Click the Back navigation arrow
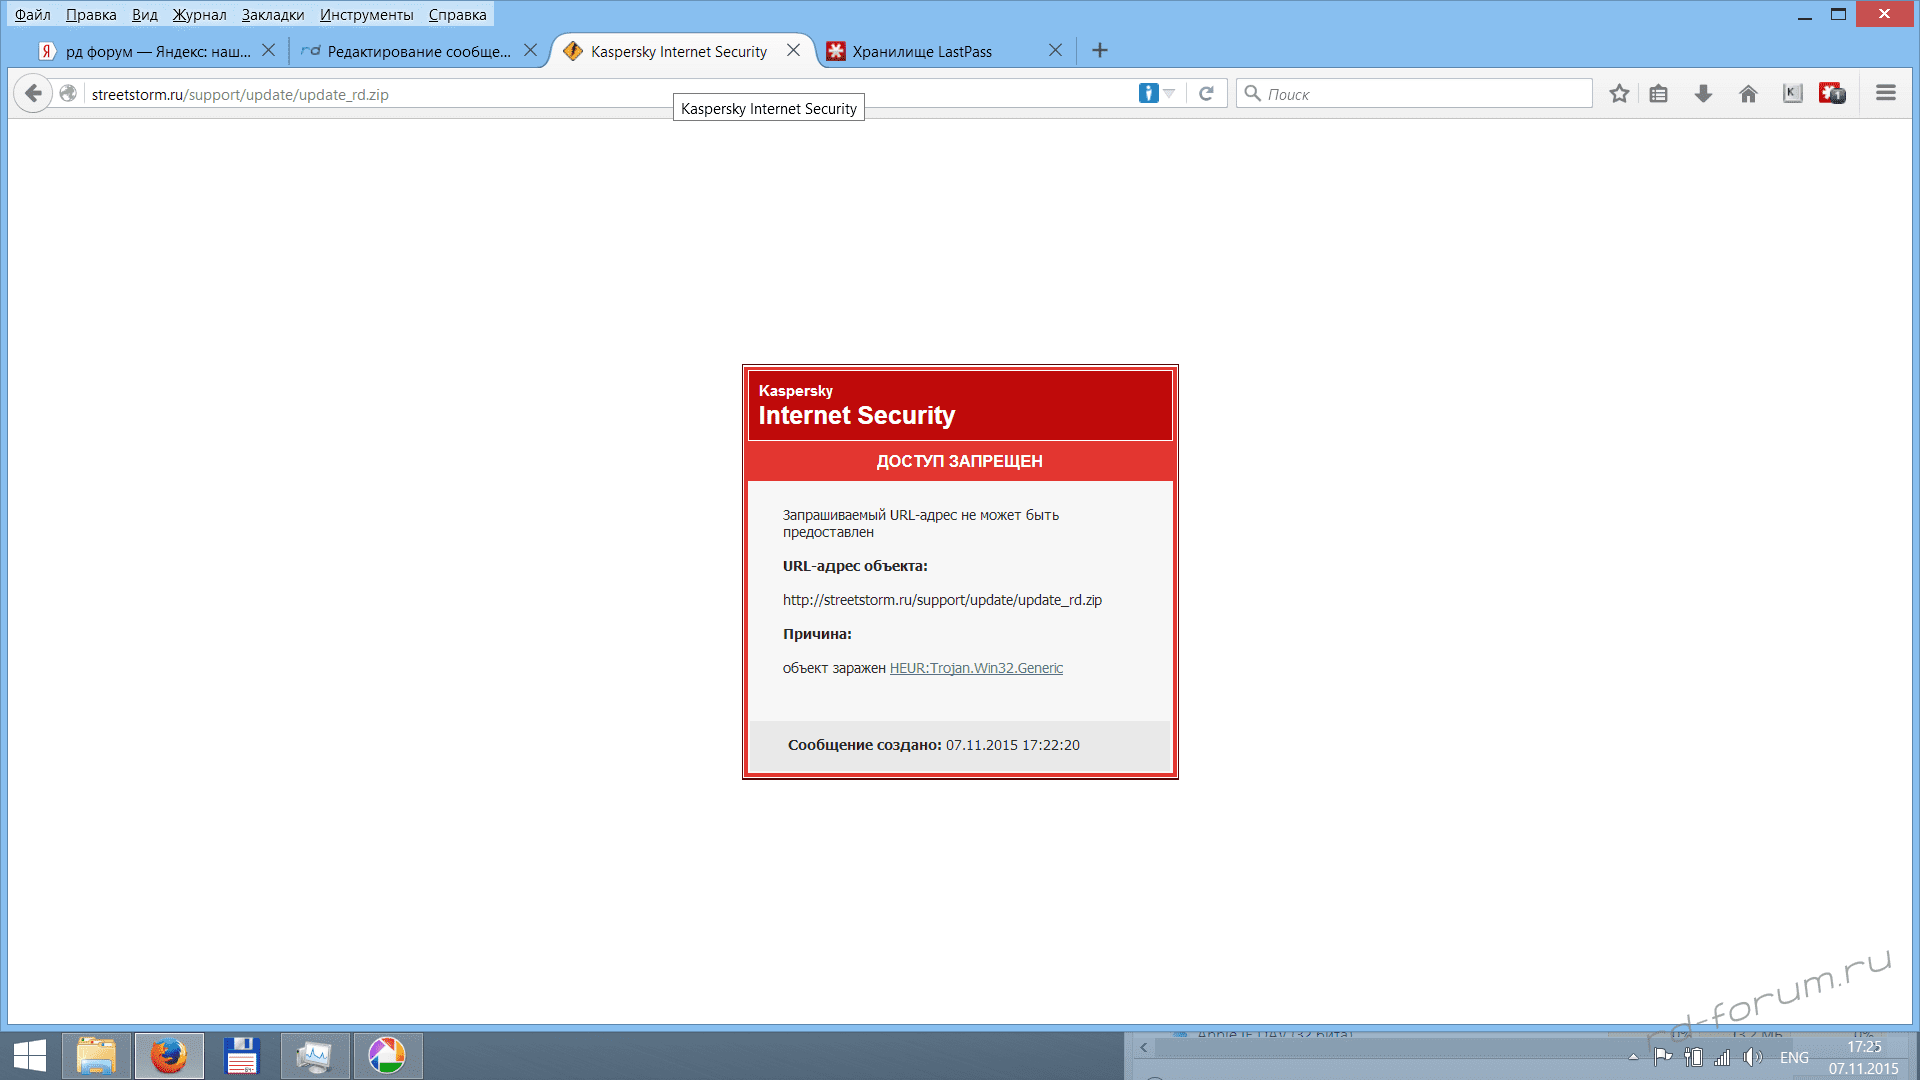The height and width of the screenshot is (1080, 1920). (x=33, y=94)
